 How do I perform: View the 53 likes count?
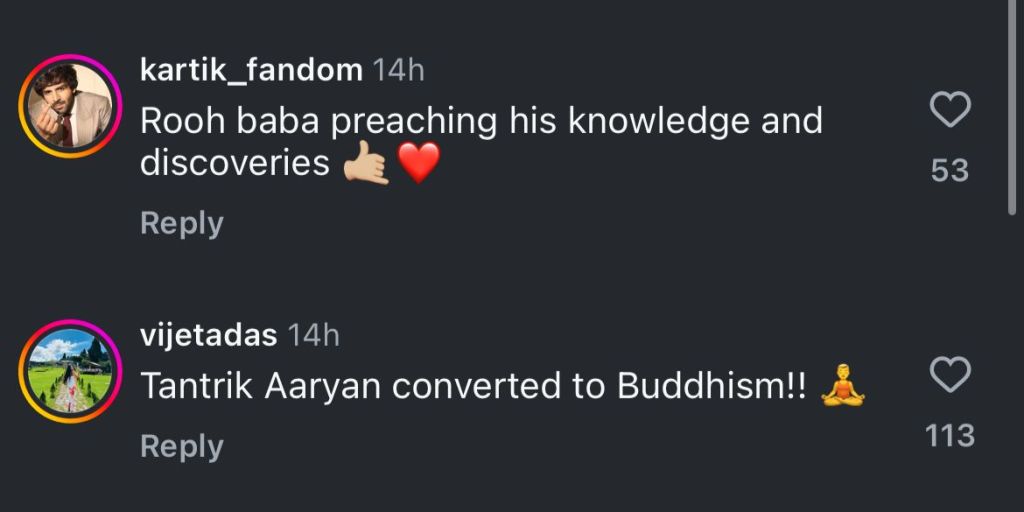950,171
